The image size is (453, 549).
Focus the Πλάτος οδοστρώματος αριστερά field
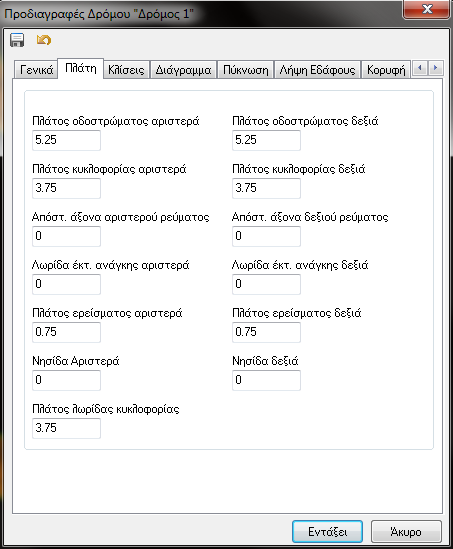(67, 140)
